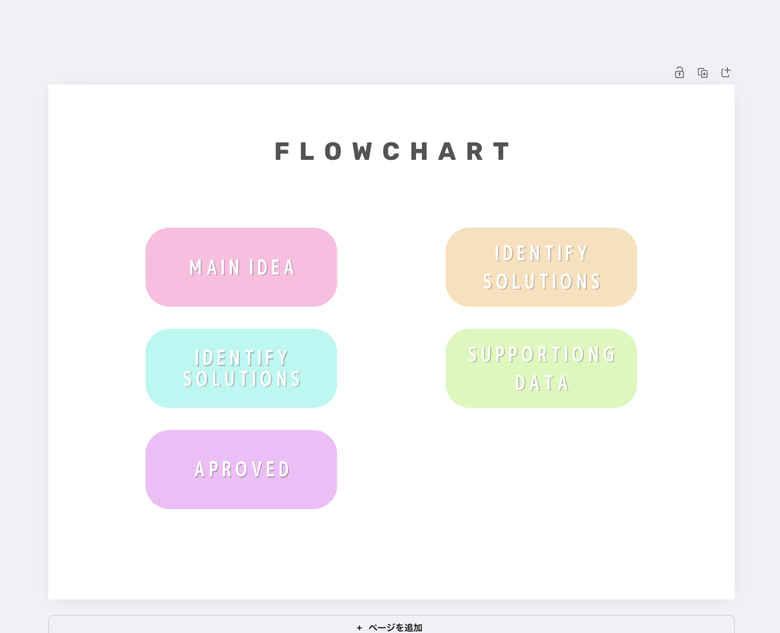Viewport: 780px width, 633px height.
Task: Click the ページを追加 add page button
Action: (x=391, y=625)
